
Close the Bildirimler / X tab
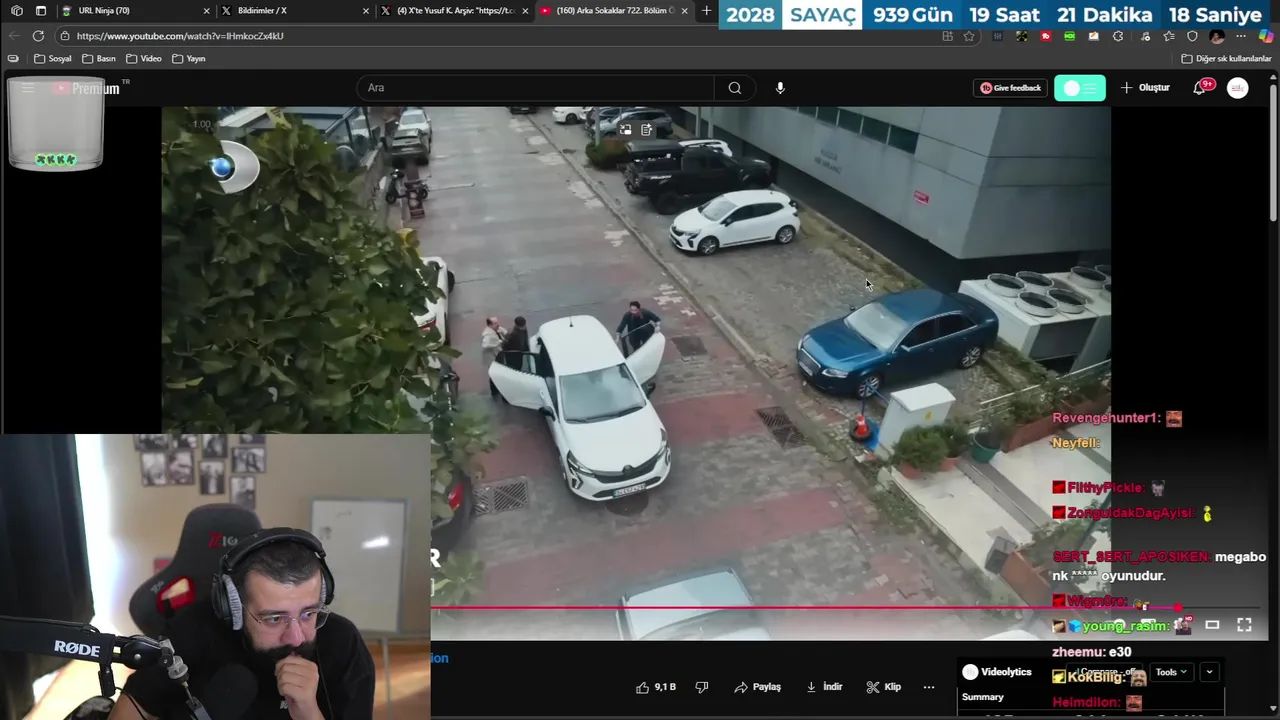366,11
